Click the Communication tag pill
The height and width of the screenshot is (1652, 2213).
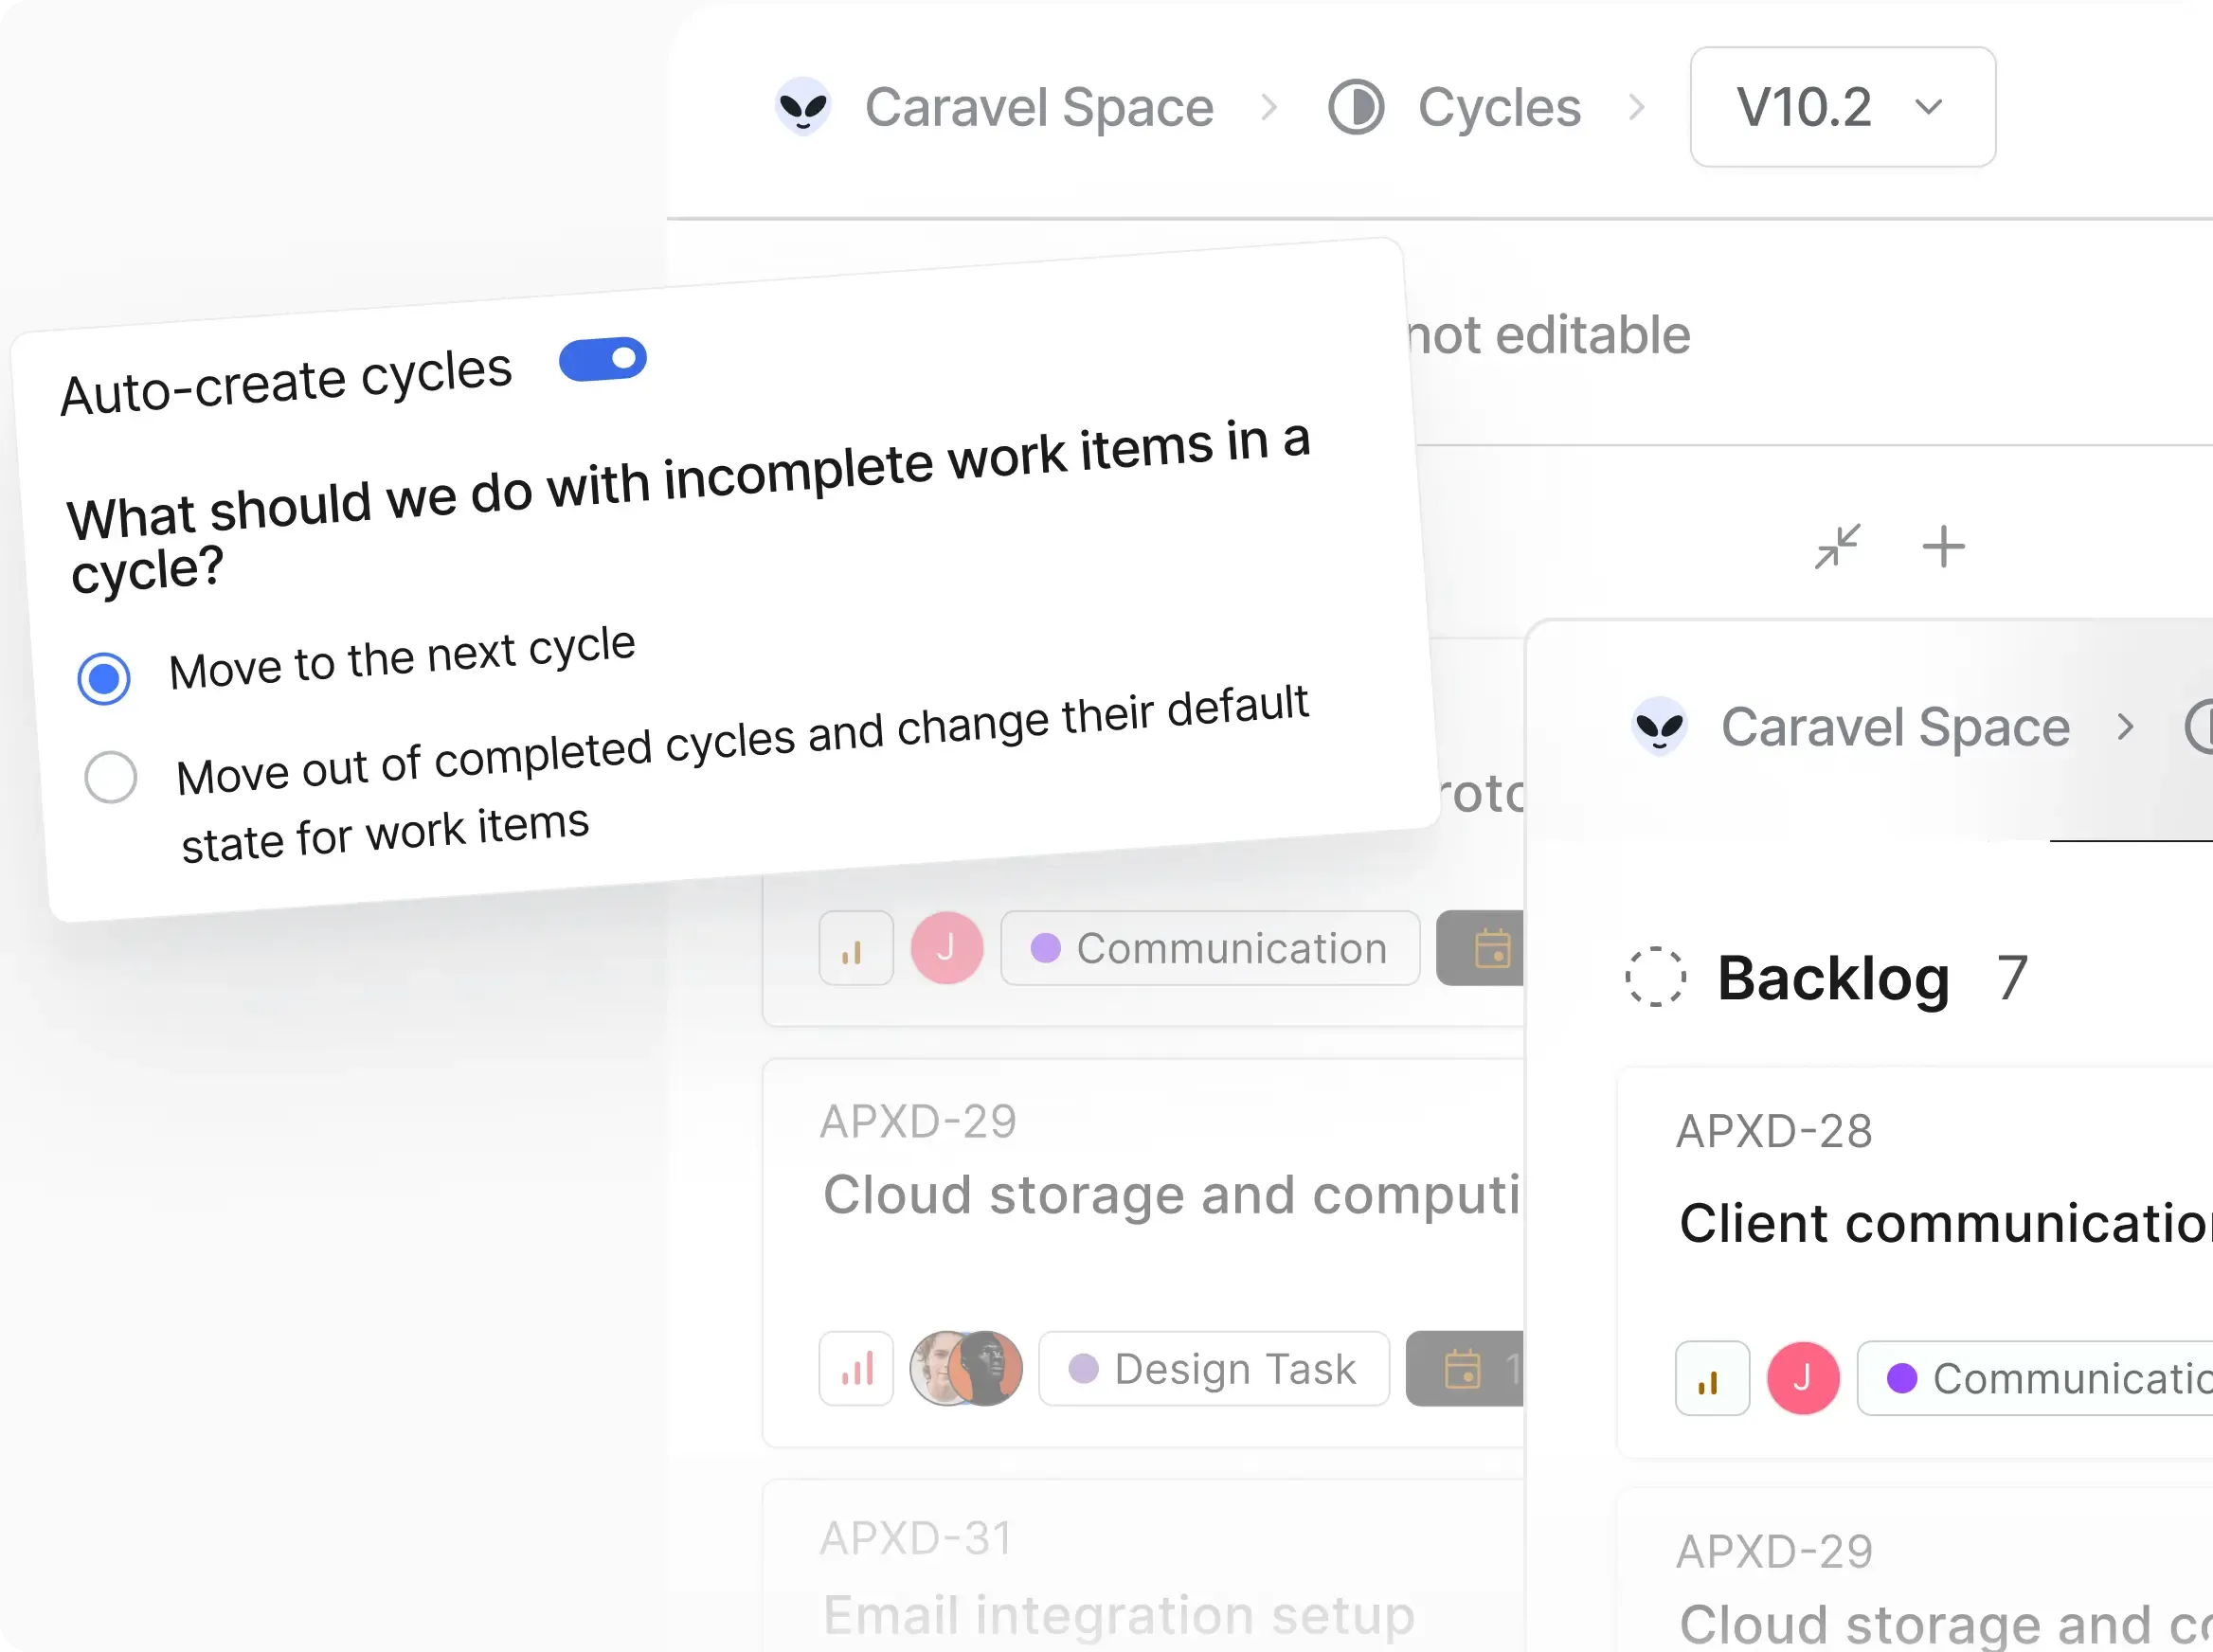(1209, 948)
